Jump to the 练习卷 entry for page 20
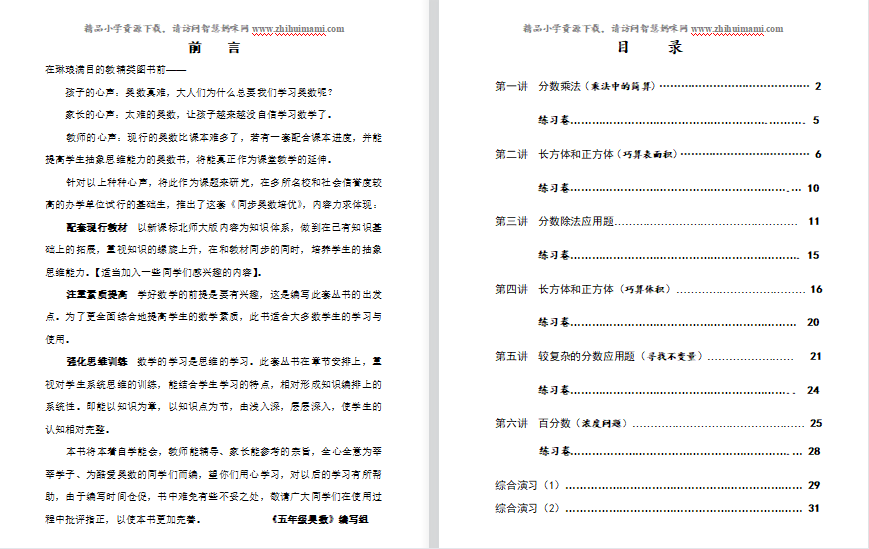Screen dimensions: 869x549 (x=555, y=323)
